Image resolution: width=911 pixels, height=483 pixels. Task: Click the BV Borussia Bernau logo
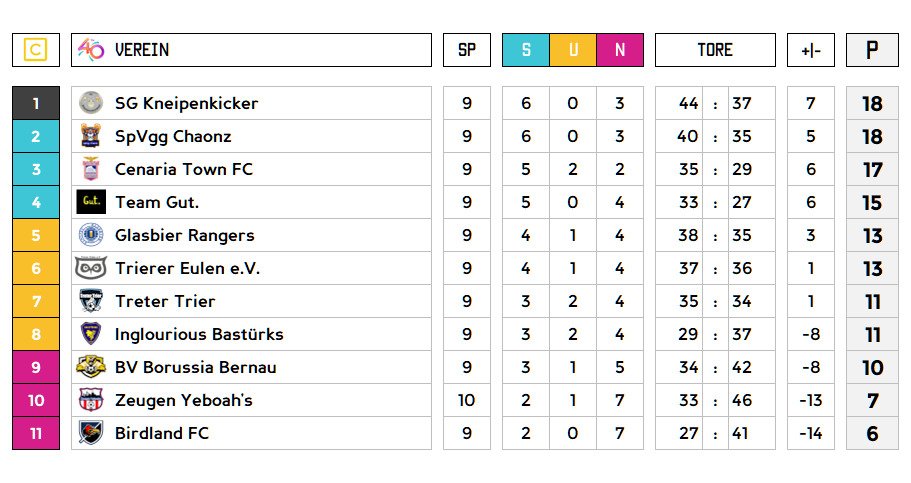[91, 367]
